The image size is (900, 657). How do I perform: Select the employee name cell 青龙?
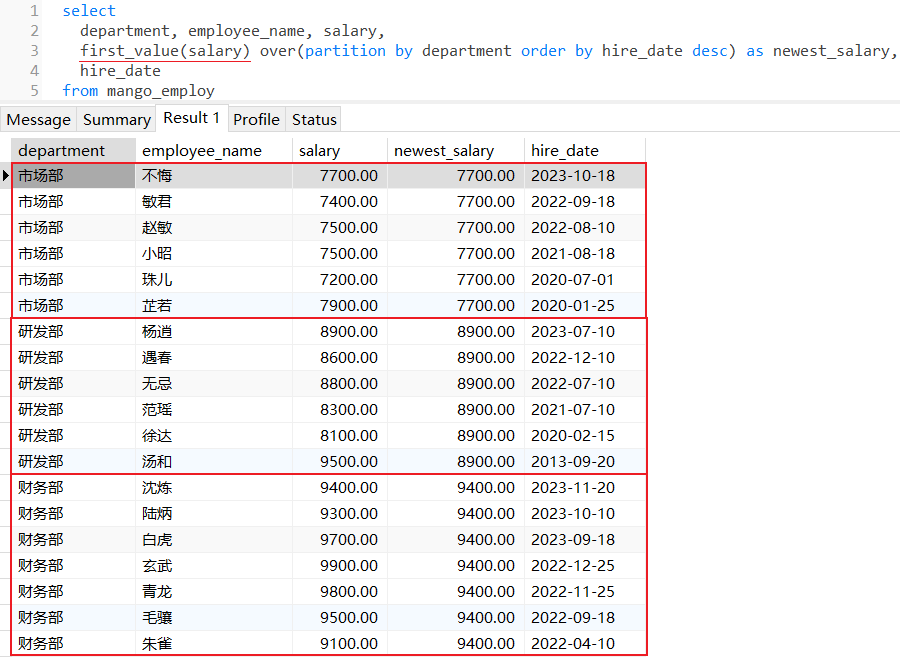pyautogui.click(x=214, y=592)
